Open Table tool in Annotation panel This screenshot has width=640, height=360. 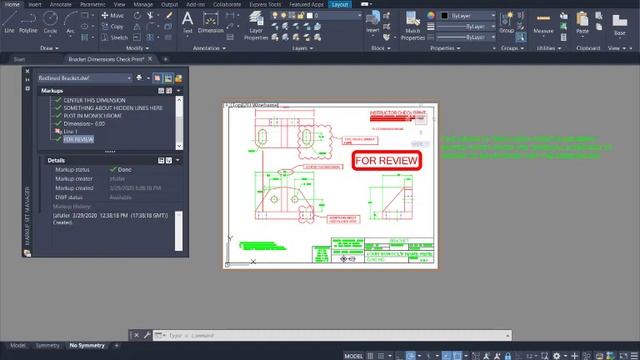pyautogui.click(x=230, y=38)
